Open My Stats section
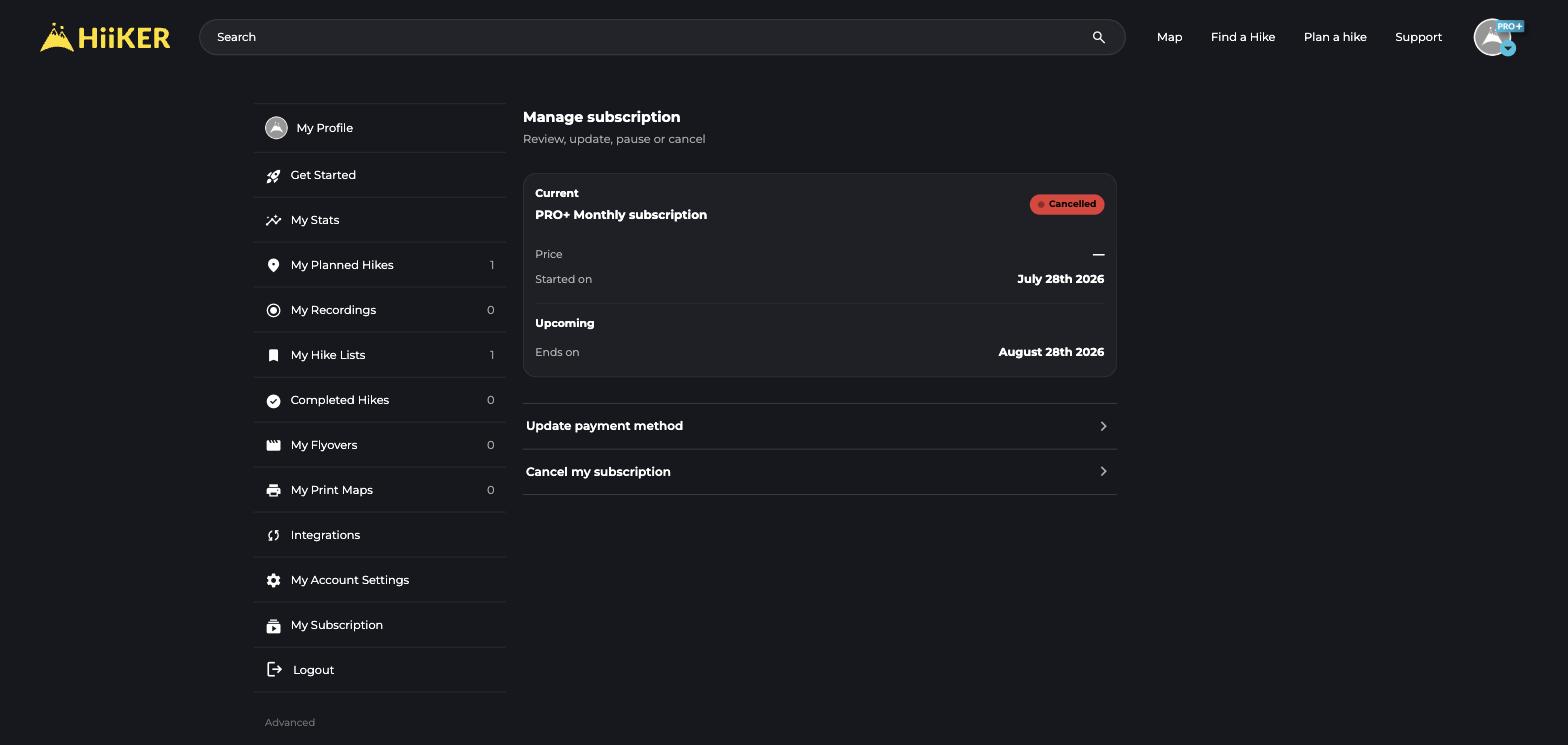This screenshot has width=1568, height=745. [380, 220]
